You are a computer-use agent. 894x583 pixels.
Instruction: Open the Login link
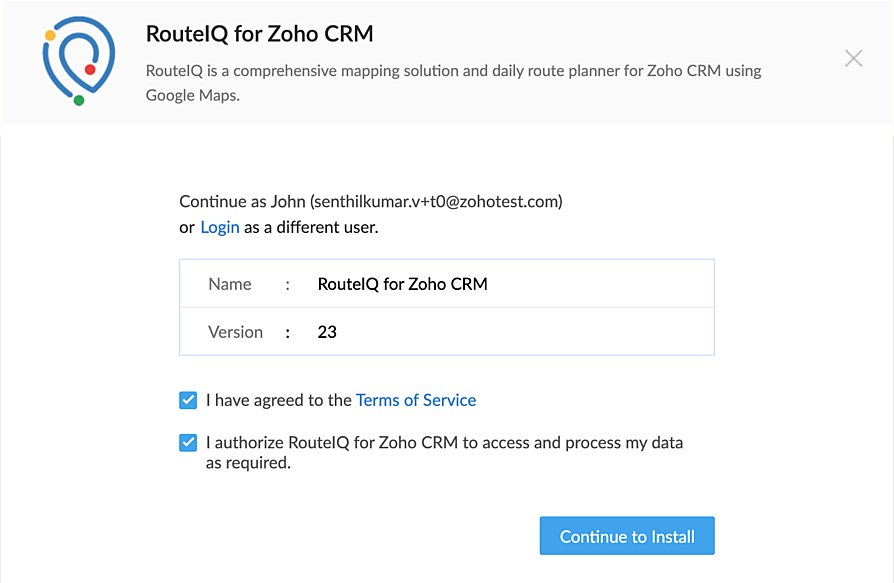pyautogui.click(x=220, y=227)
